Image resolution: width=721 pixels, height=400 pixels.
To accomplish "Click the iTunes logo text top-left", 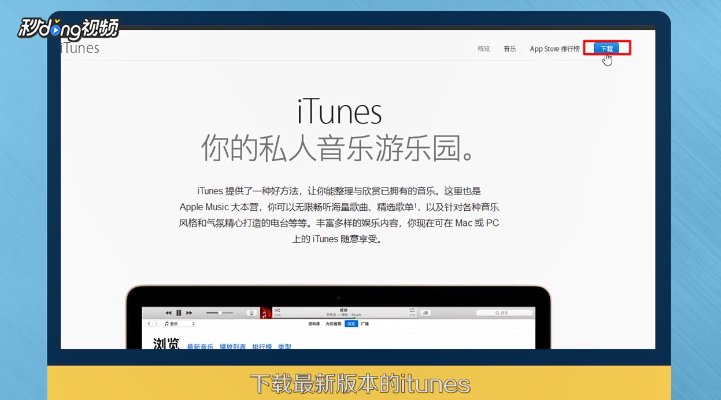I will pyautogui.click(x=80, y=48).
